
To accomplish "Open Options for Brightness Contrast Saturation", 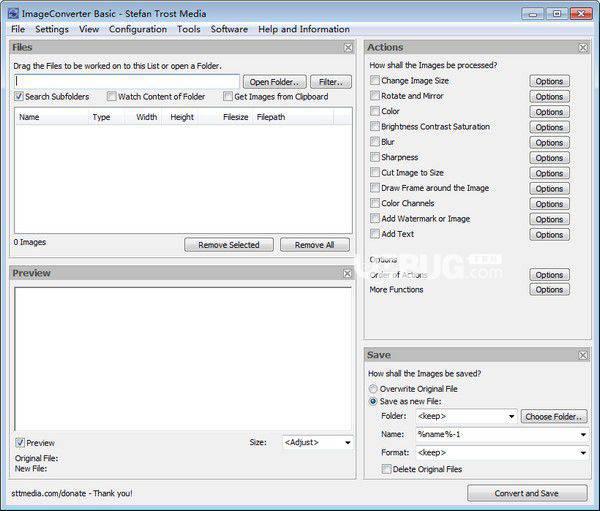I will (549, 127).
